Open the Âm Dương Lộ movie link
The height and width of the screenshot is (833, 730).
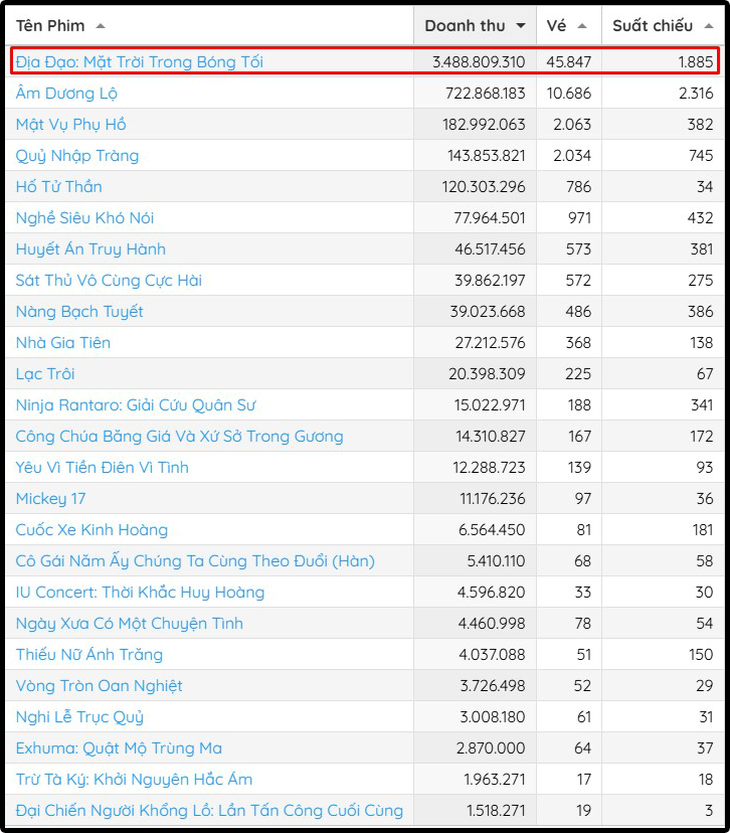point(66,93)
